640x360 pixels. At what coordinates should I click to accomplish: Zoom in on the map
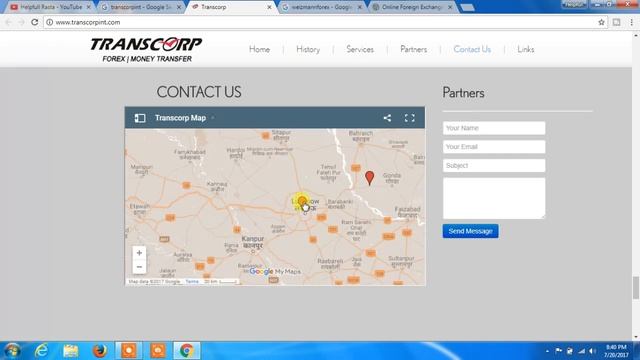click(x=139, y=253)
